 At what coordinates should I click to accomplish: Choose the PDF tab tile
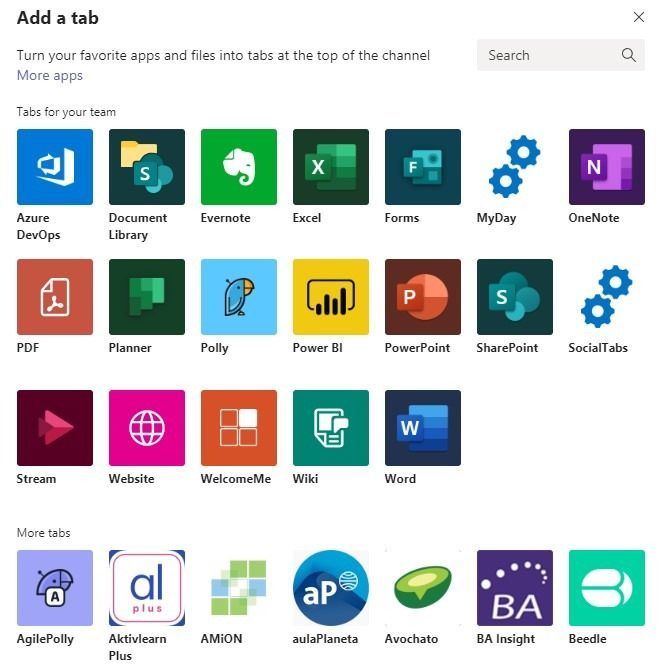pos(55,297)
